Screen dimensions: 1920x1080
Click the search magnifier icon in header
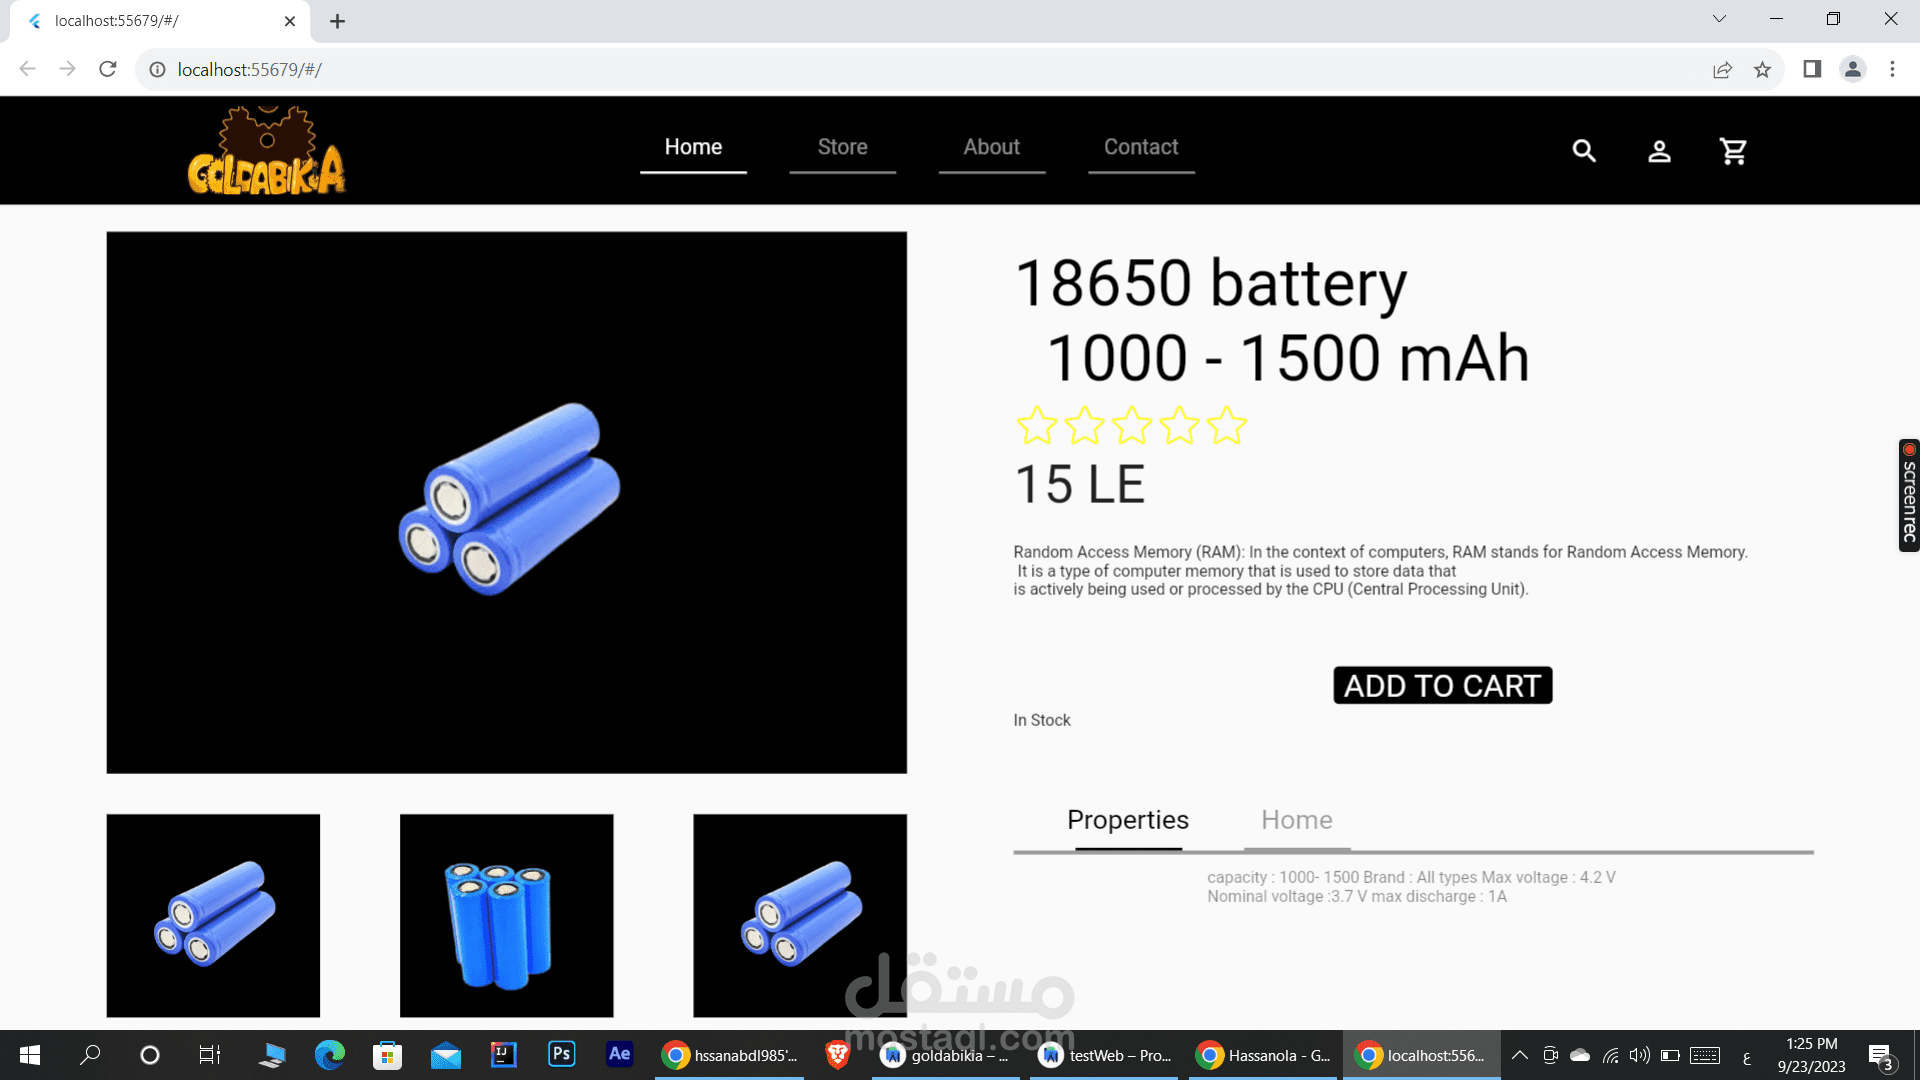[1583, 151]
